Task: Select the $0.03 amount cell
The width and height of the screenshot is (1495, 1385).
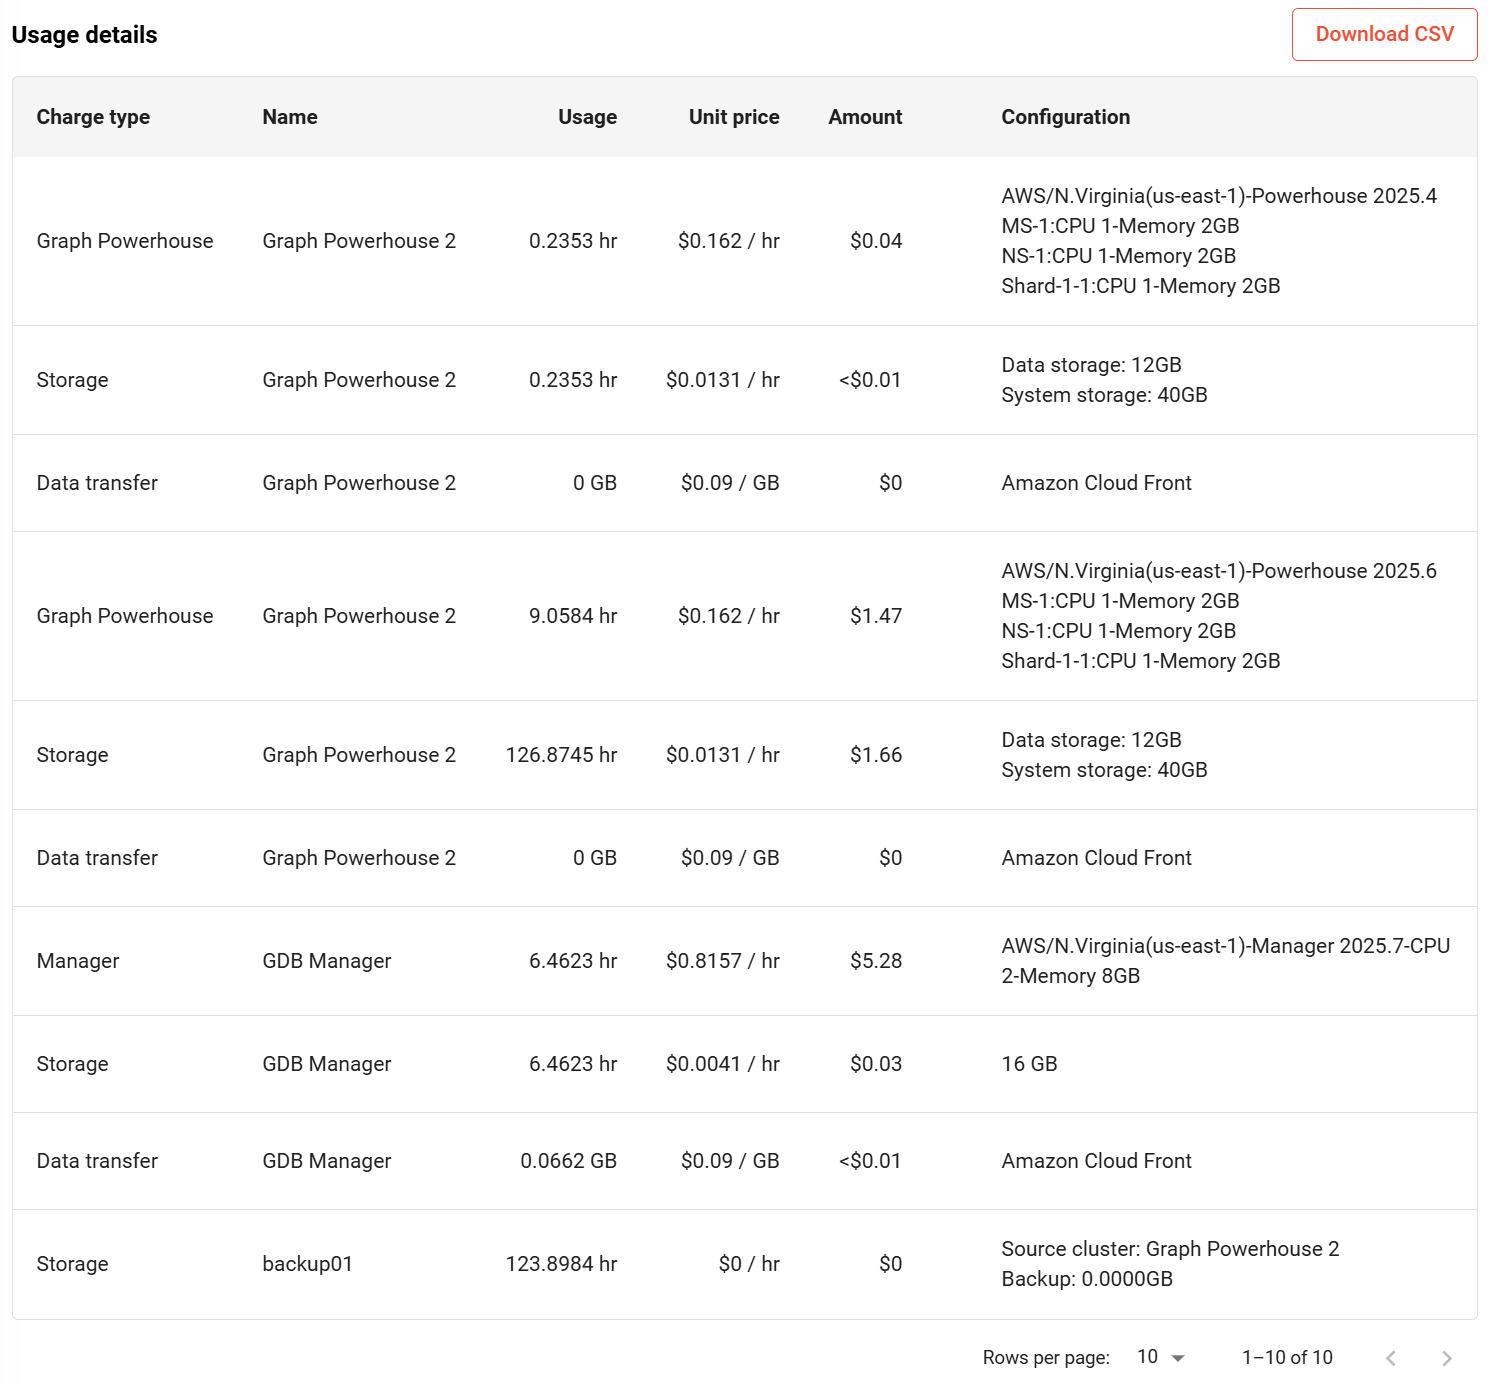Action: tap(876, 1064)
